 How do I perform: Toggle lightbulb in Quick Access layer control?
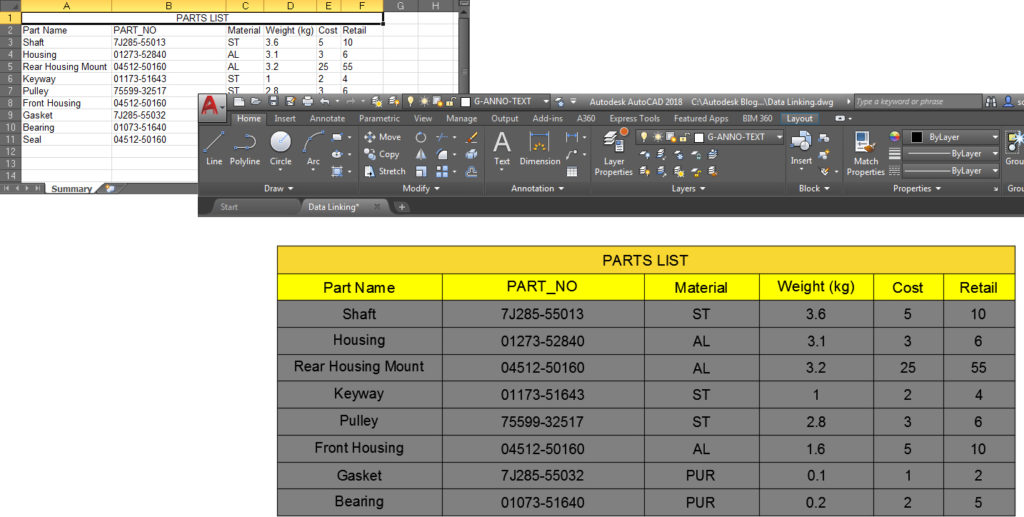(411, 101)
